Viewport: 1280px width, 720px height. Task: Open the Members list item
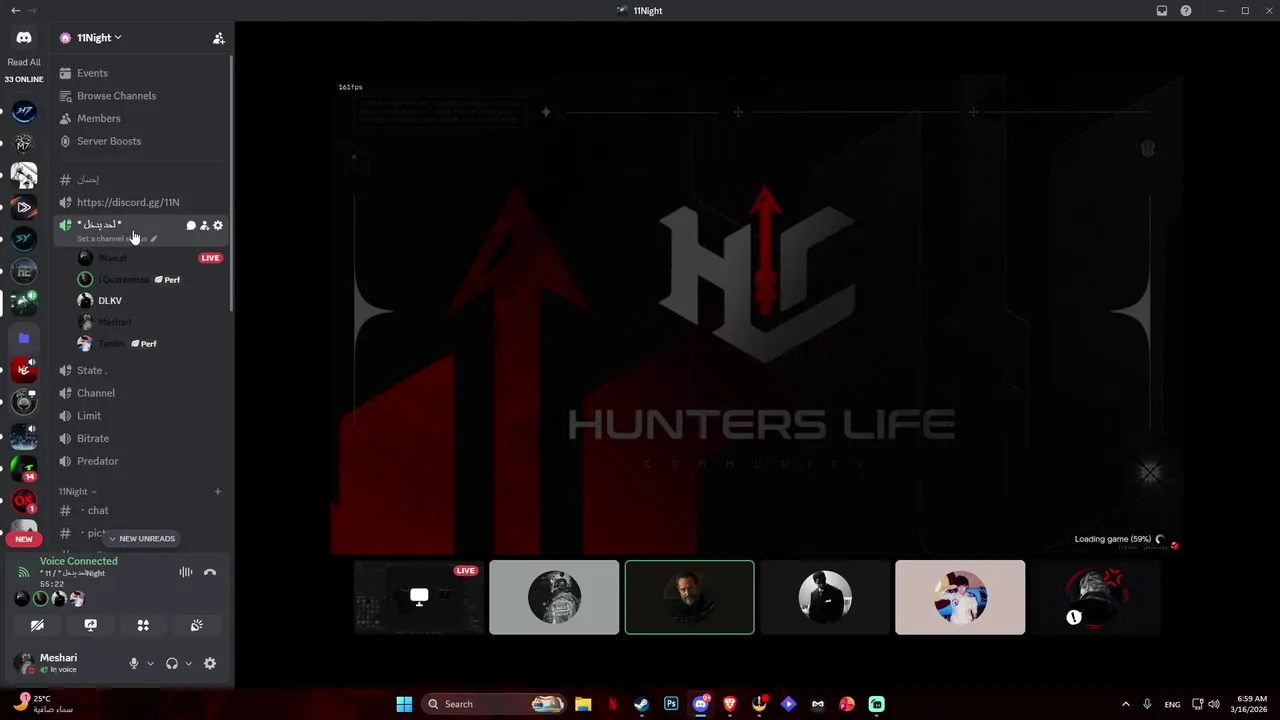point(143,118)
